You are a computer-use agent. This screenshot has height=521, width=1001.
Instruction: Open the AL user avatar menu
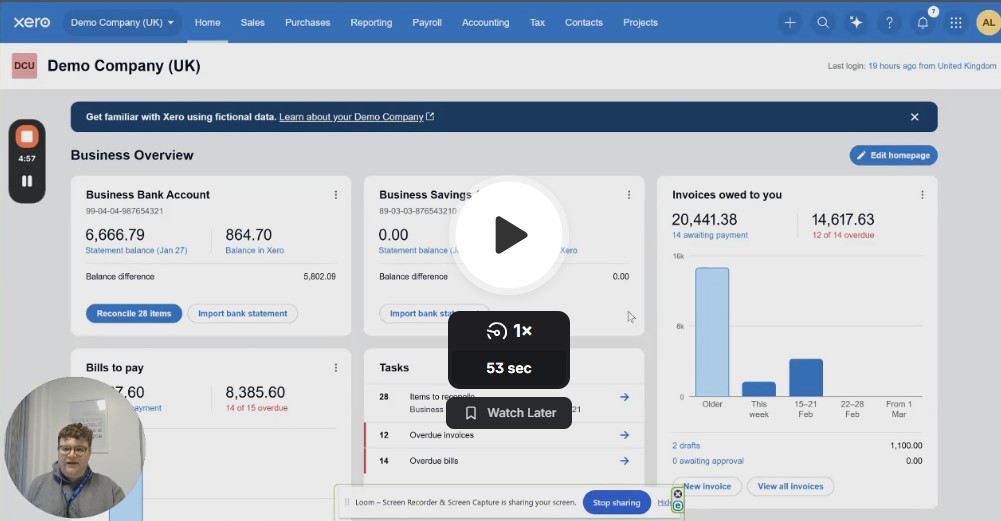pyautogui.click(x=988, y=23)
